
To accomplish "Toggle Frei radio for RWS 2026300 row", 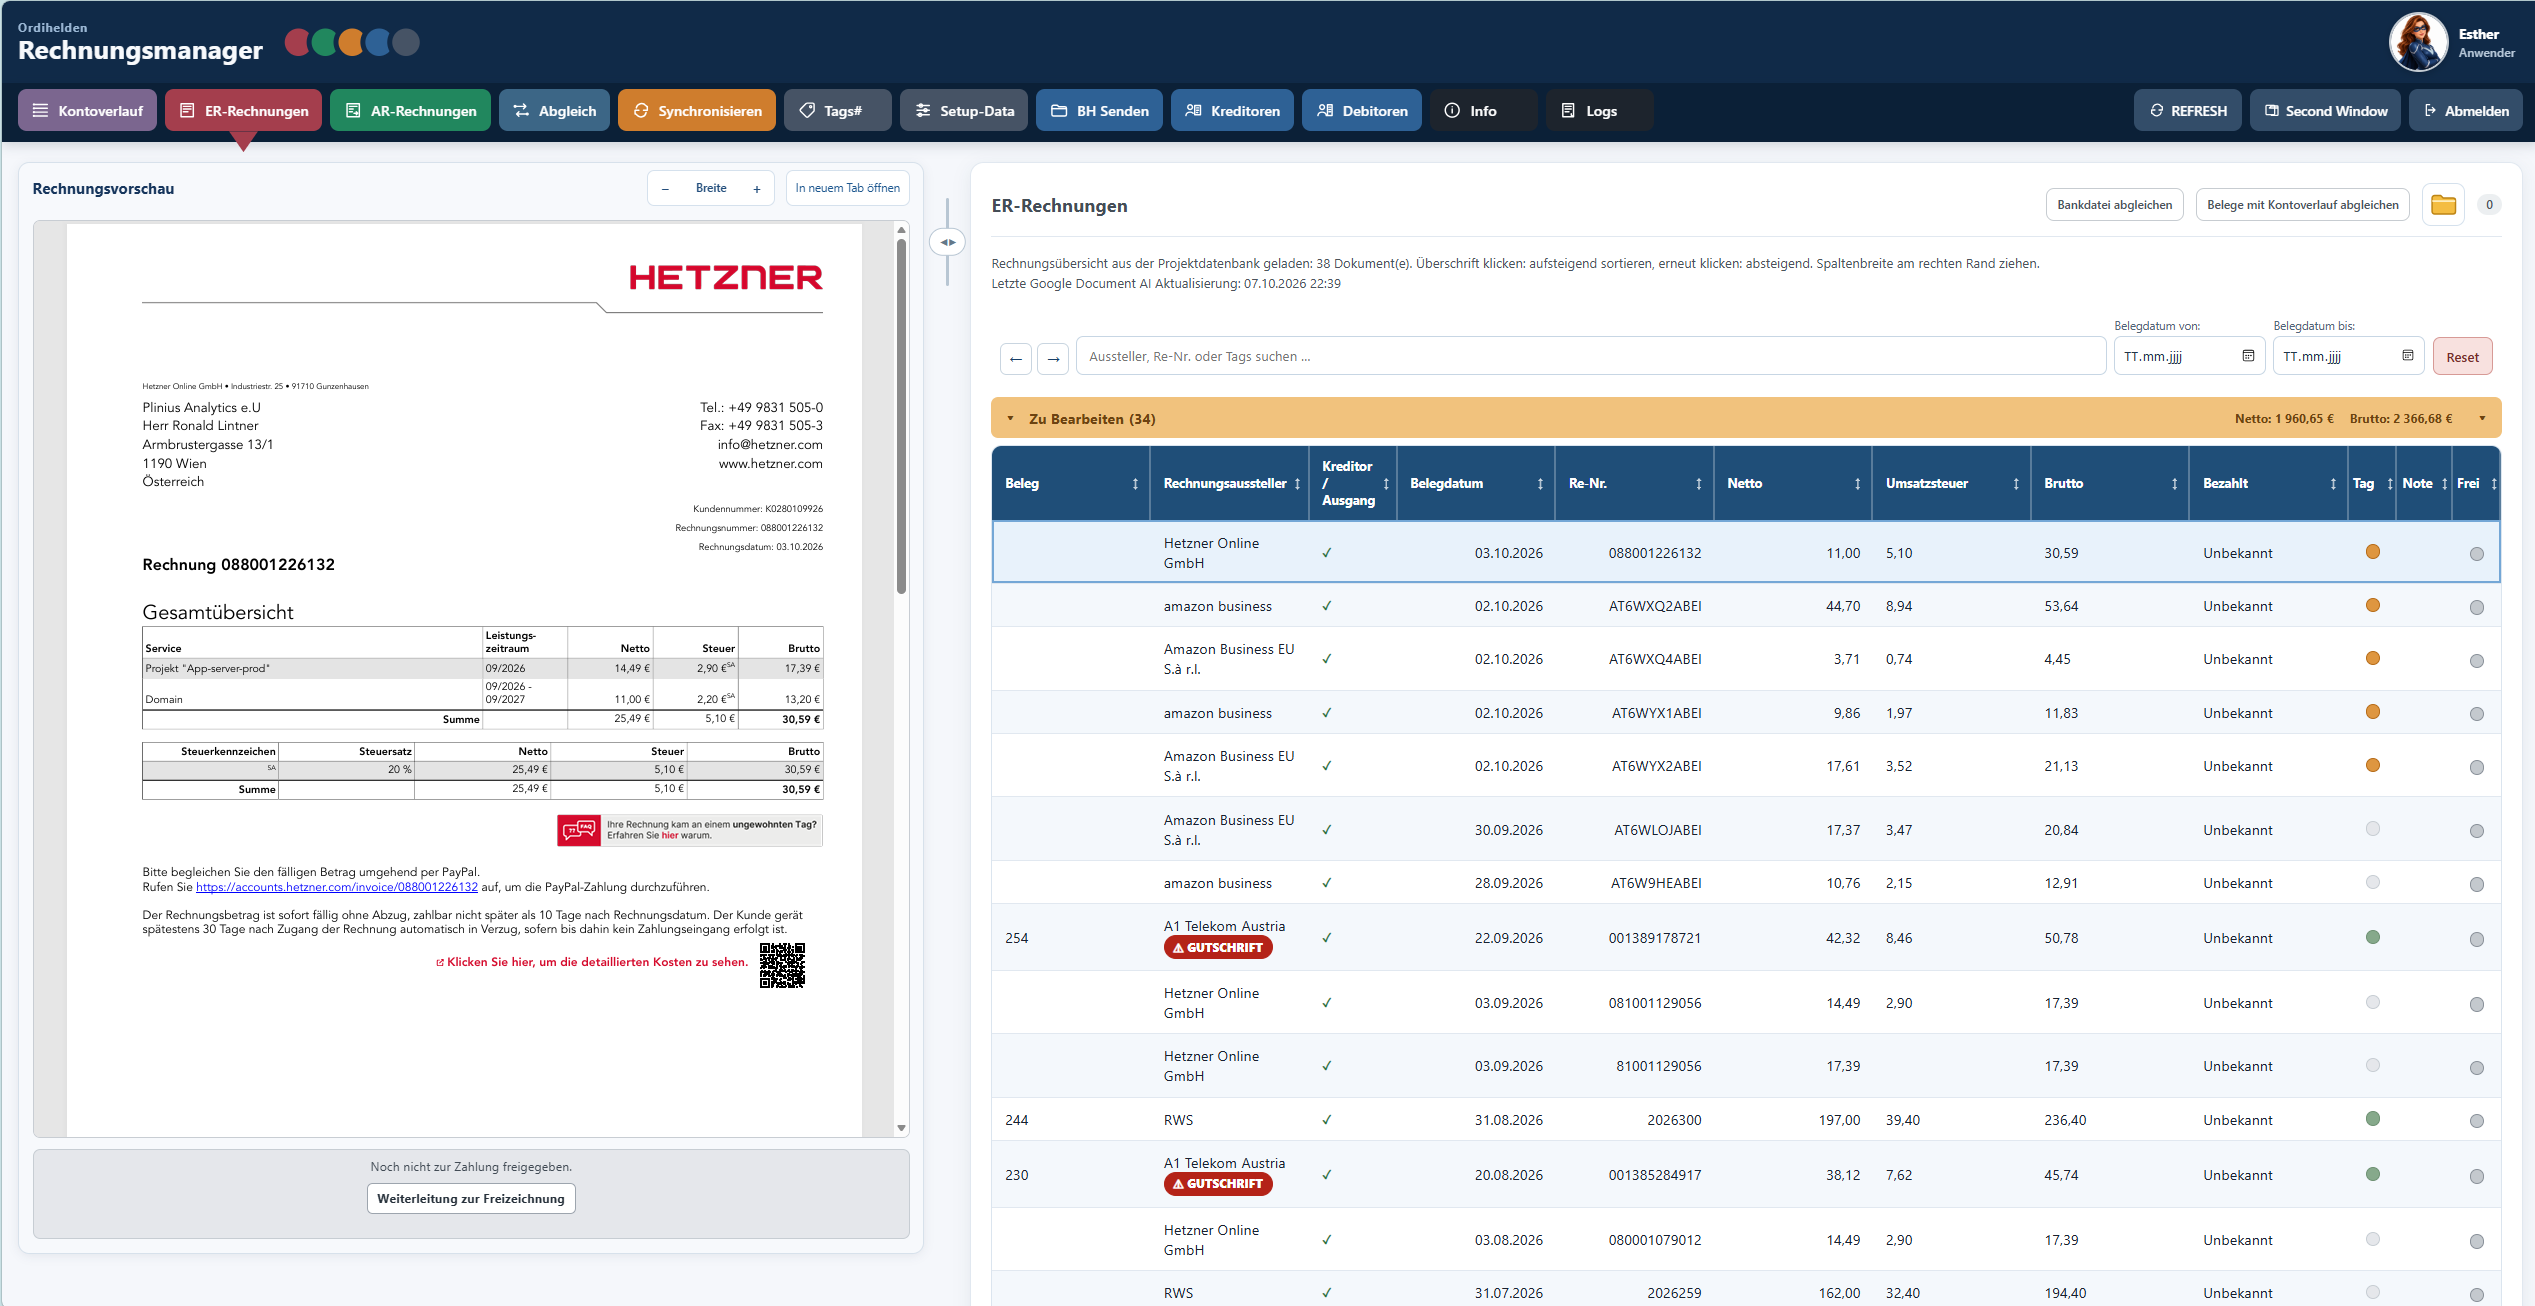I will tap(2477, 1121).
